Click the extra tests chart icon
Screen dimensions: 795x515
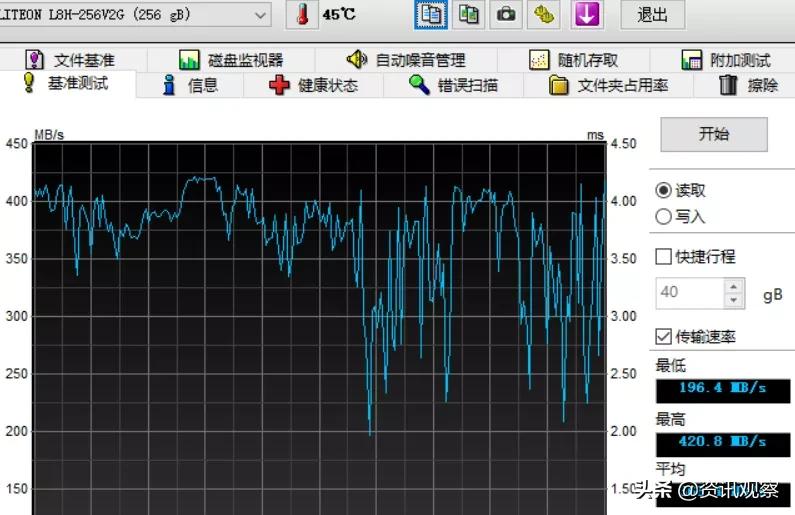click(x=692, y=60)
